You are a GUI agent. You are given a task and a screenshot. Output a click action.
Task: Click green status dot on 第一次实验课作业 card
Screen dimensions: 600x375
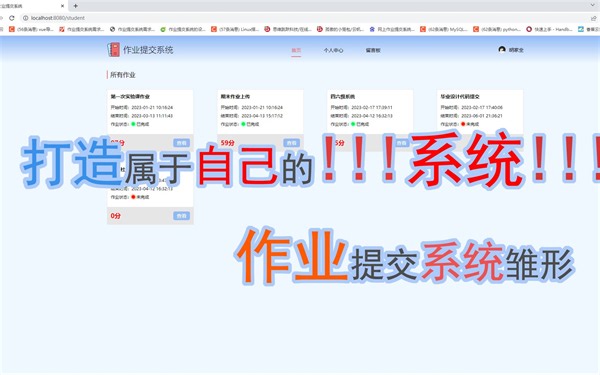(x=133, y=124)
